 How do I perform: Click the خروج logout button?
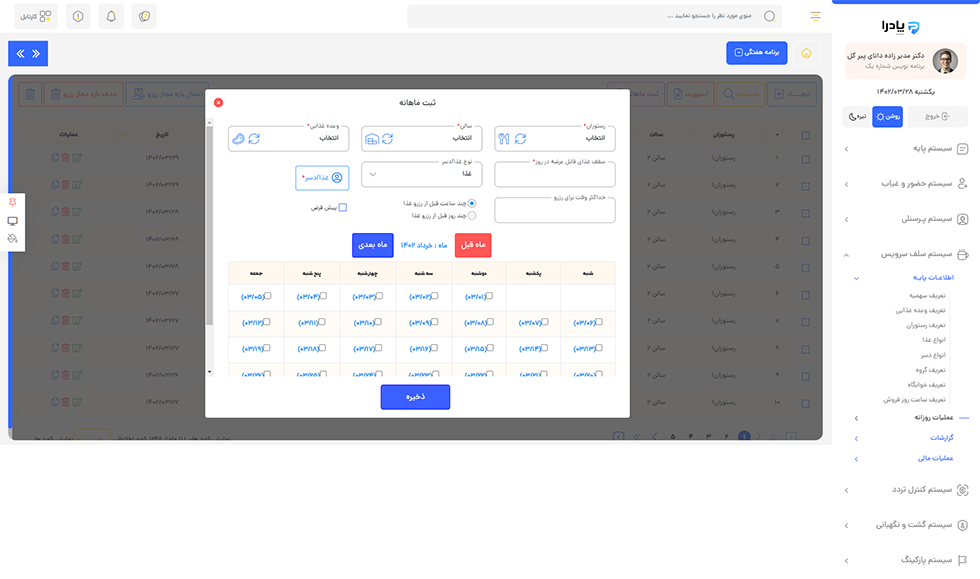click(937, 116)
